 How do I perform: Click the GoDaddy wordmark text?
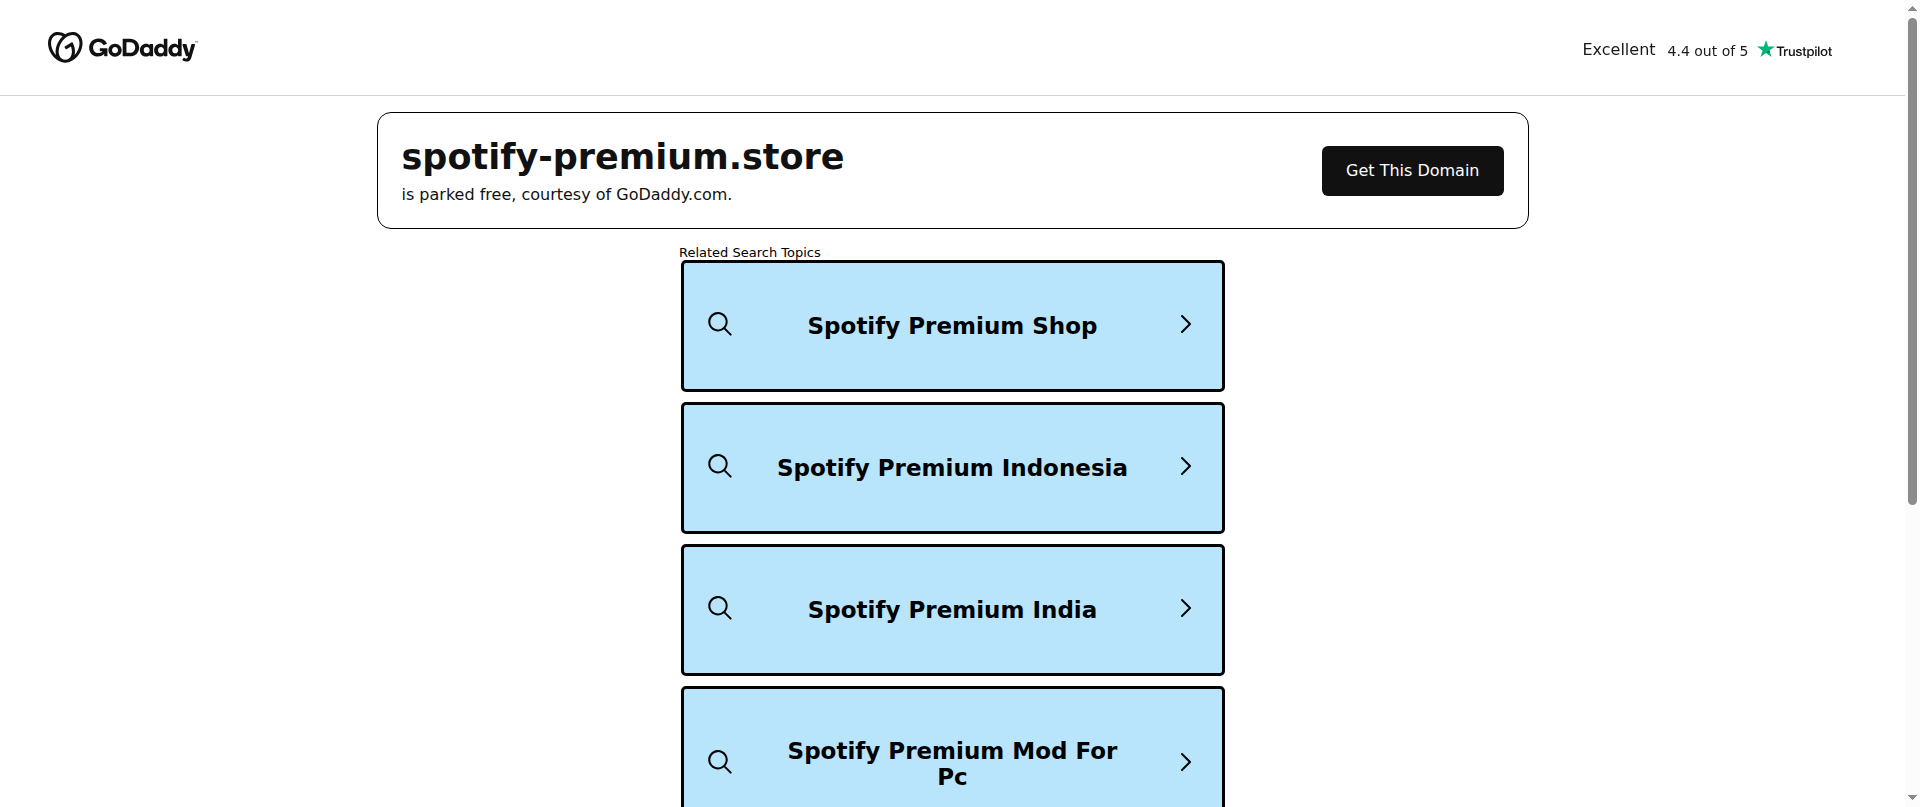coord(143,48)
